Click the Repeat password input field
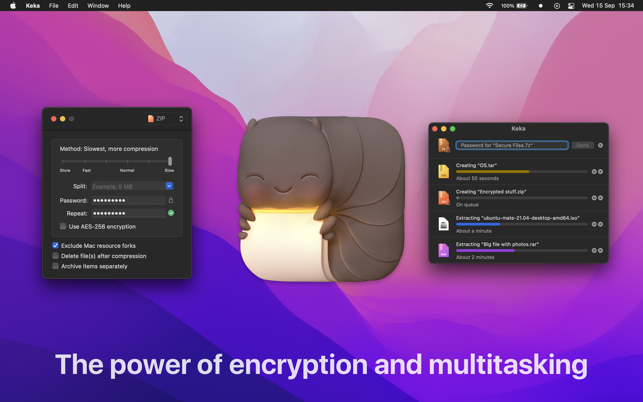Viewport: 643px width, 402px height. (128, 213)
